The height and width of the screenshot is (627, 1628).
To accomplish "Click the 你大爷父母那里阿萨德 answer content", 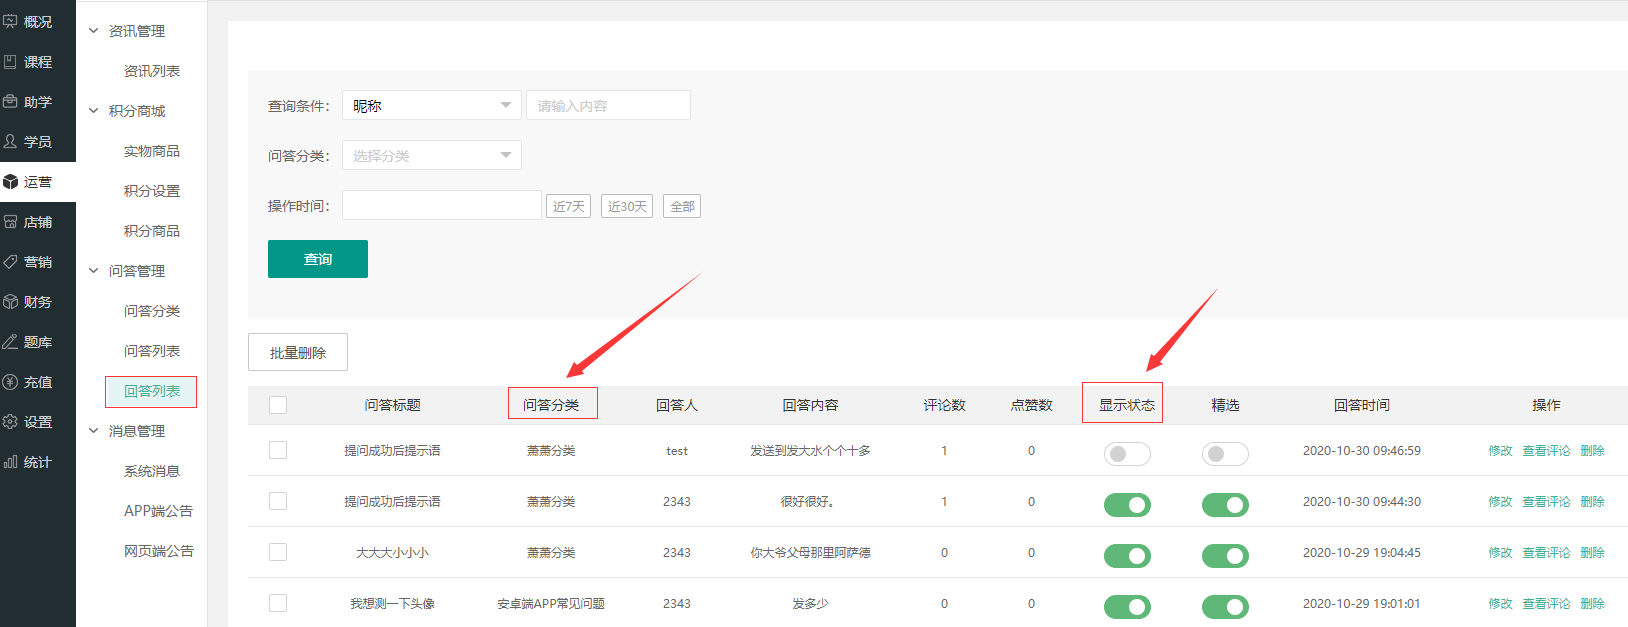I will point(810,553).
